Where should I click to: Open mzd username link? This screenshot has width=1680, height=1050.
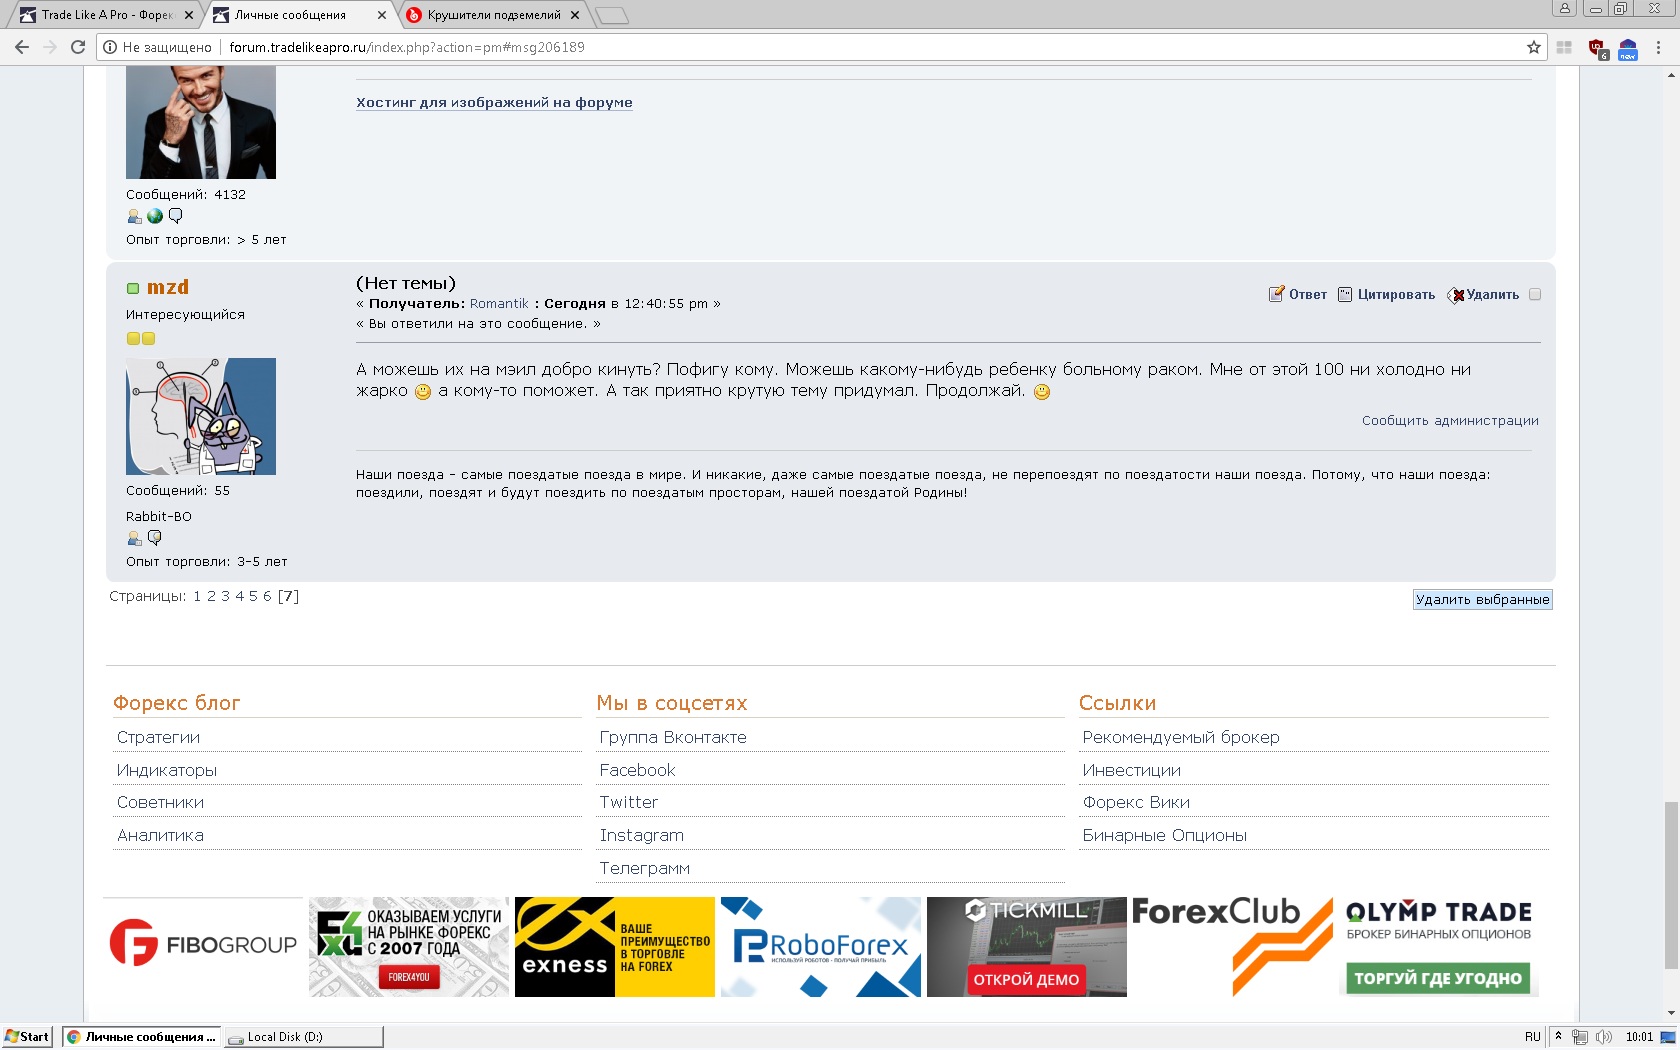pyautogui.click(x=168, y=287)
